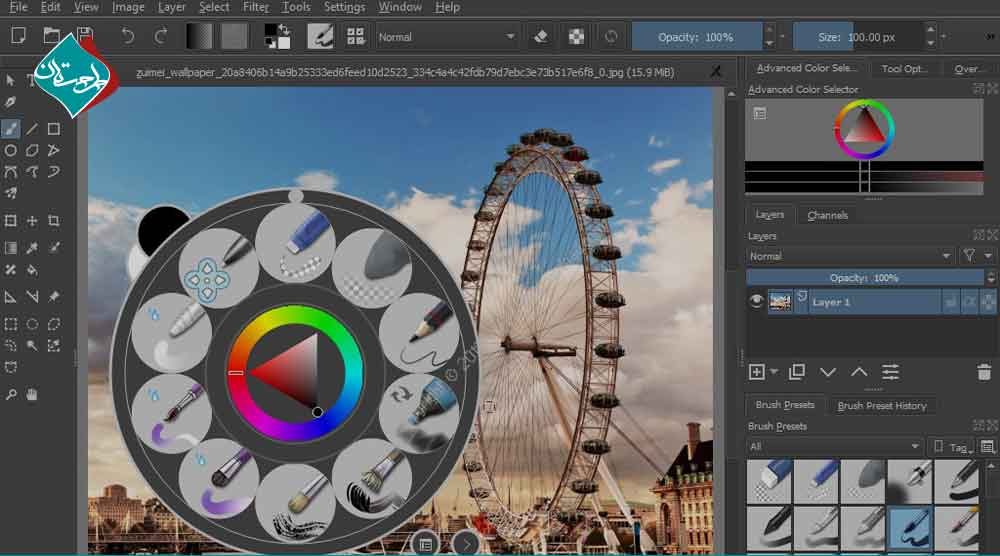Add a new layer
Screen dimensions: 1000x556
point(756,372)
